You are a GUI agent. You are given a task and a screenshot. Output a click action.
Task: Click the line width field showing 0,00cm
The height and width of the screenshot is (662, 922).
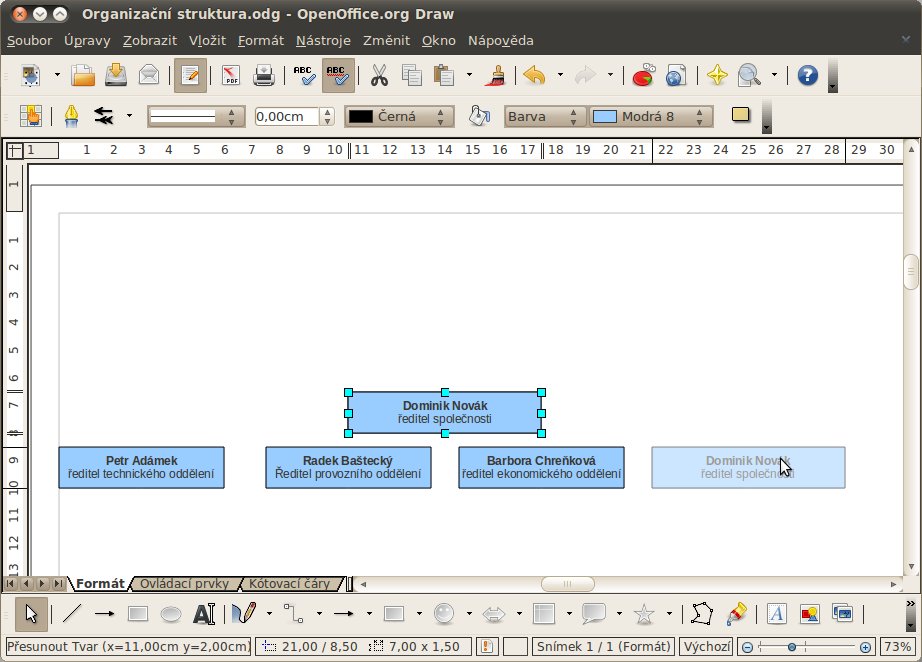[x=287, y=116]
